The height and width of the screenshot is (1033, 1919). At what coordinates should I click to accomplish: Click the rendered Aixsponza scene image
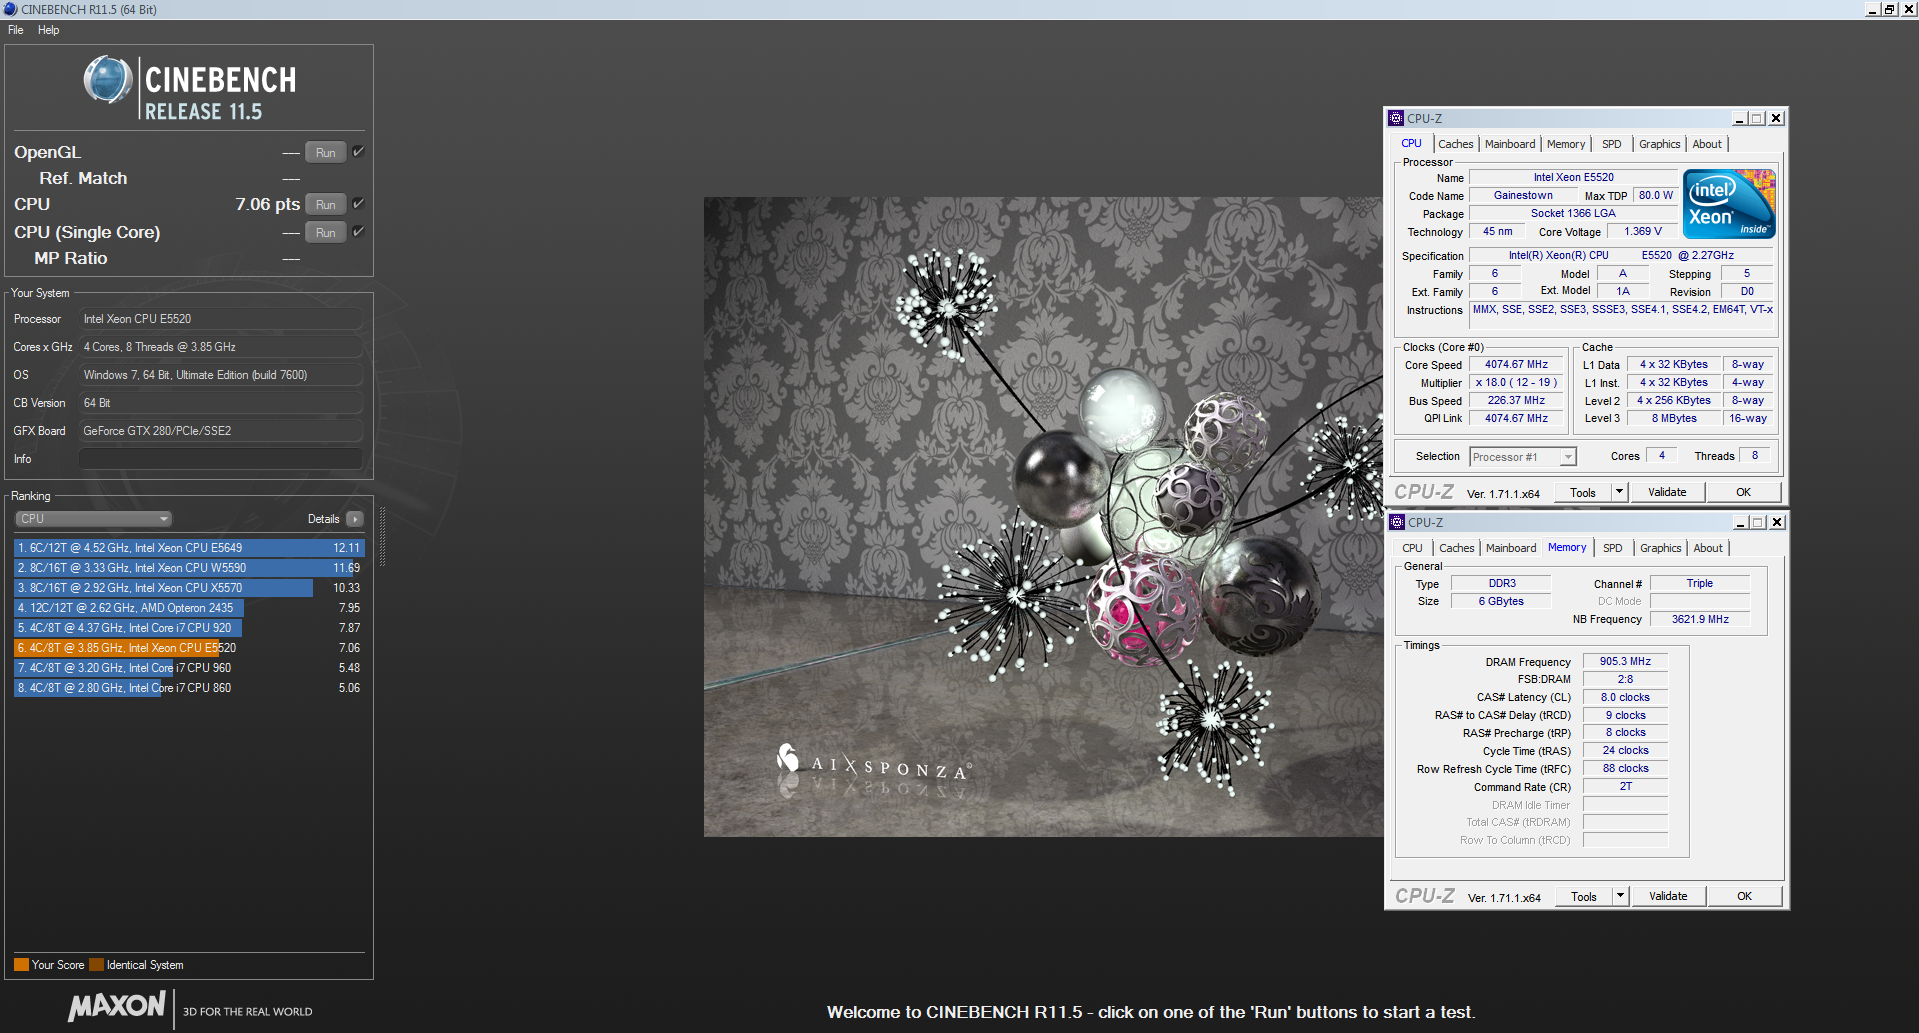coord(1043,516)
